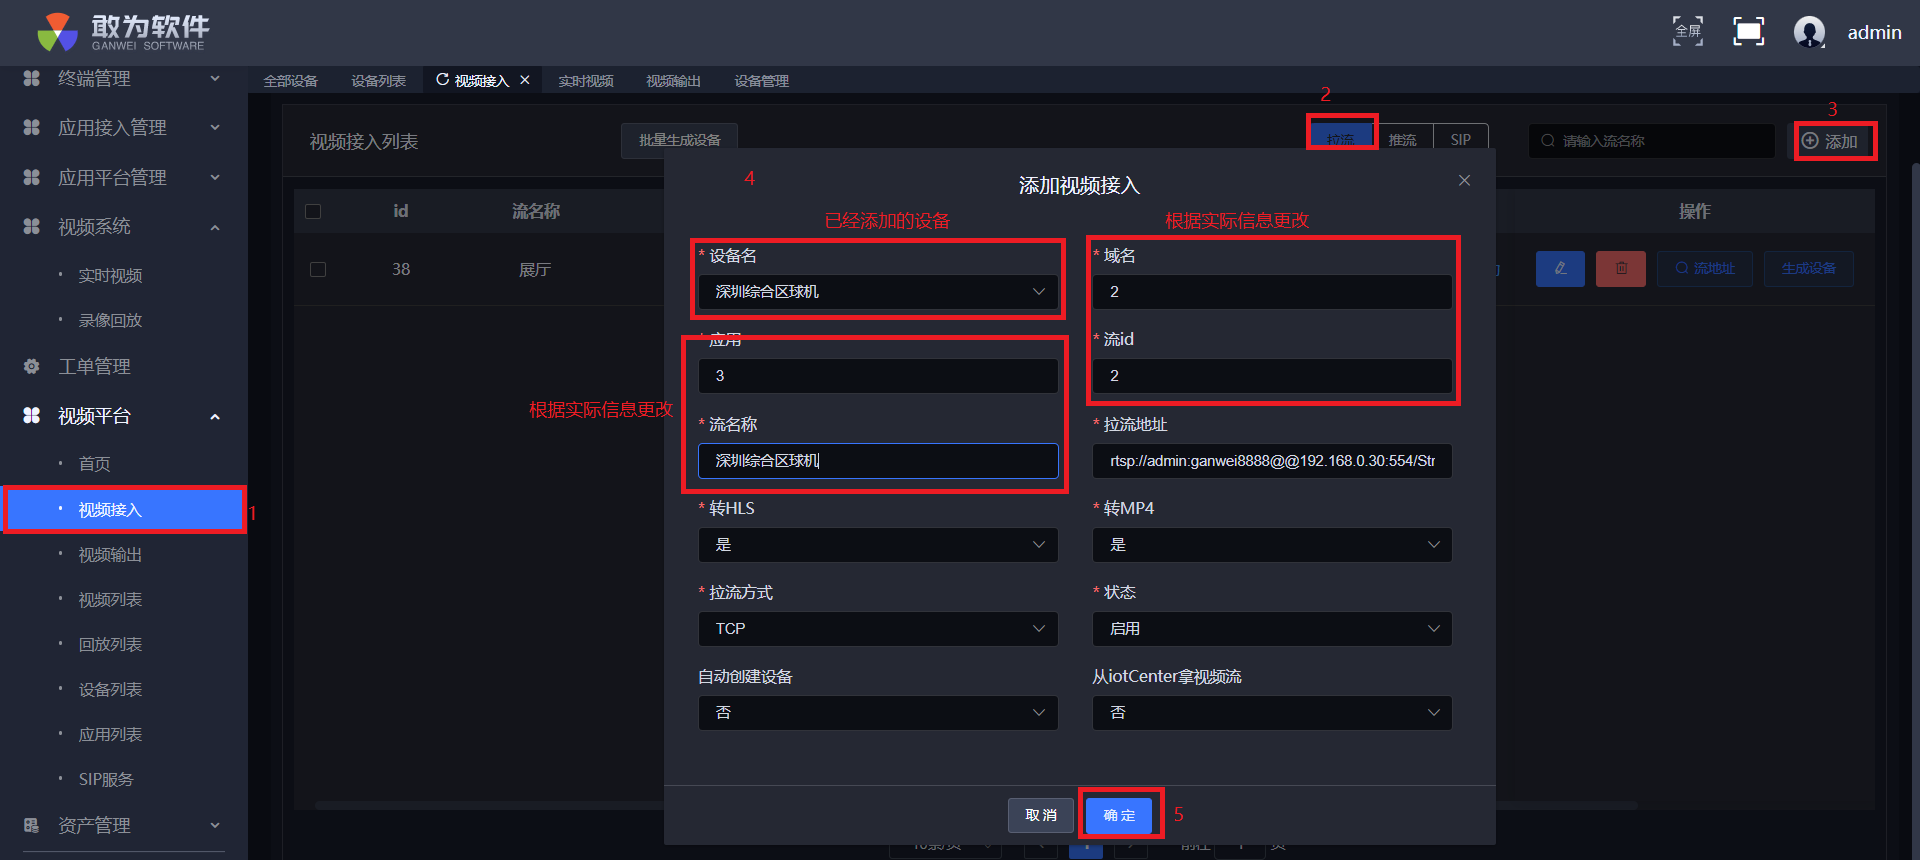Open the 状态 dropdown showing 启用

pos(1272,629)
